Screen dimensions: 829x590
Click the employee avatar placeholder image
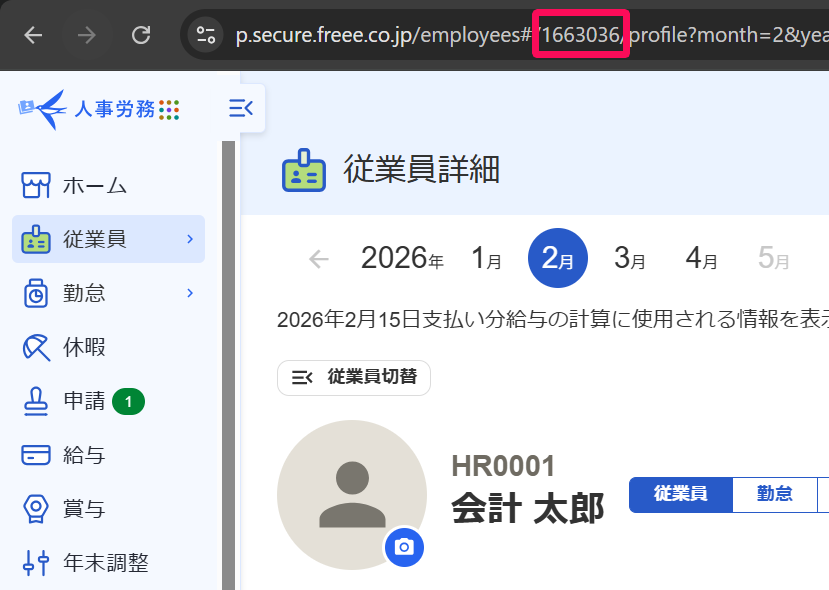coord(352,495)
